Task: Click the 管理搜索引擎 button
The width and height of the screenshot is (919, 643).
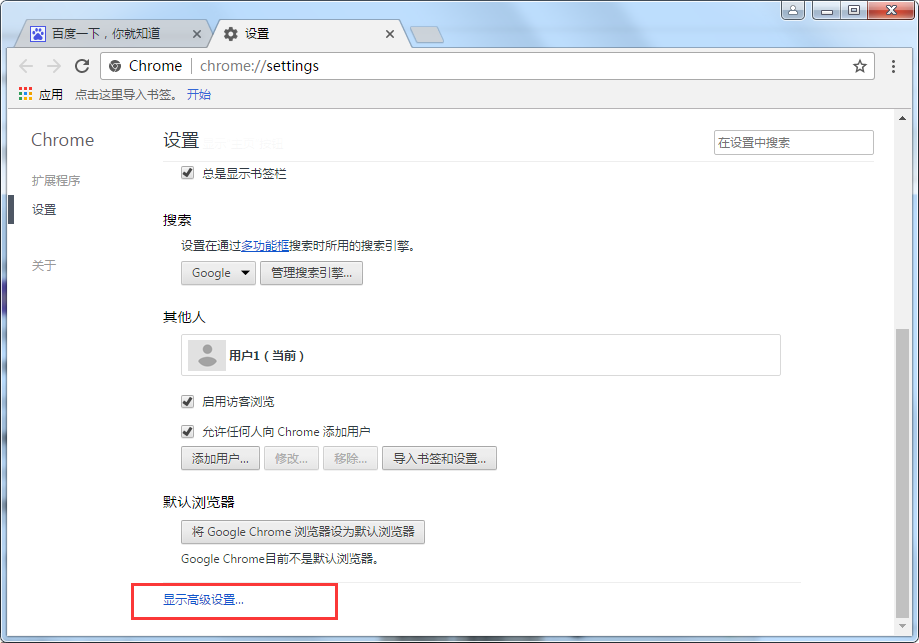Action: pos(311,273)
